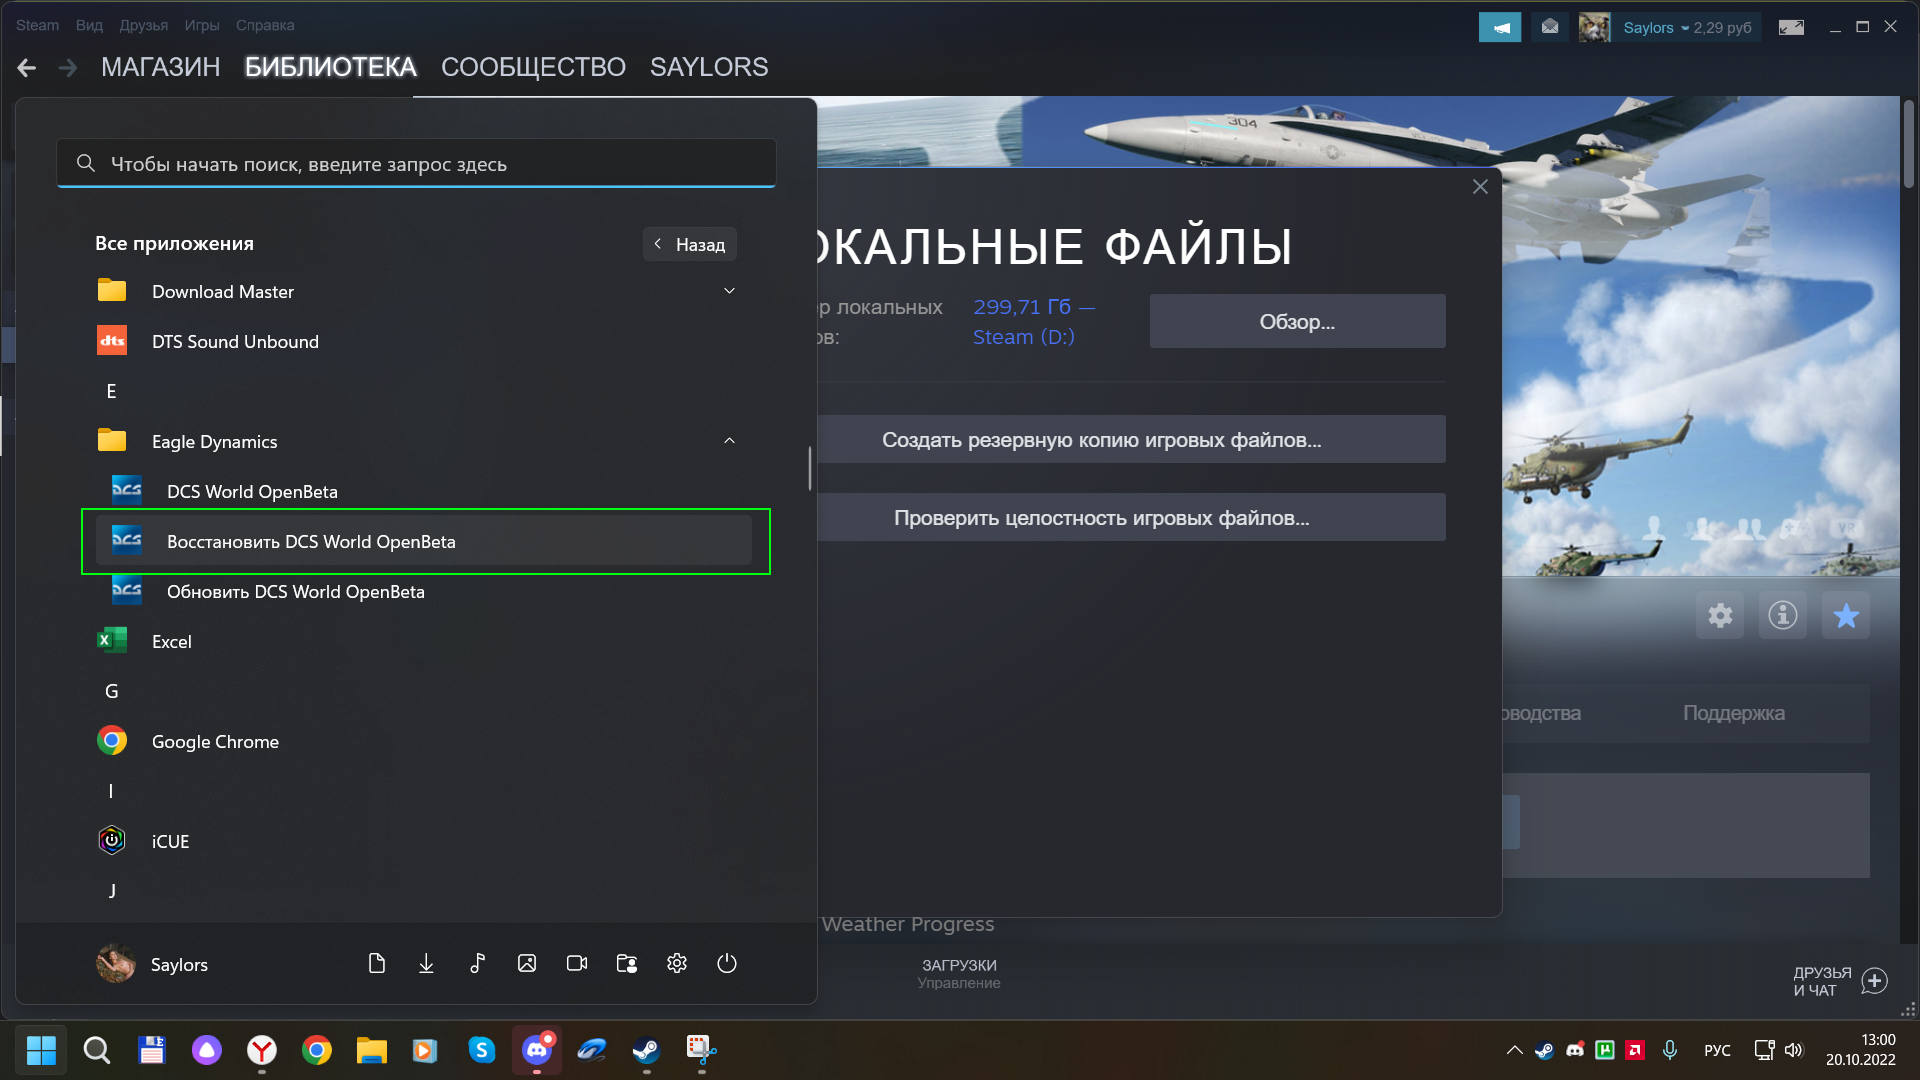This screenshot has width=1920, height=1080.
Task: Open the Power button menu
Action: (x=727, y=963)
